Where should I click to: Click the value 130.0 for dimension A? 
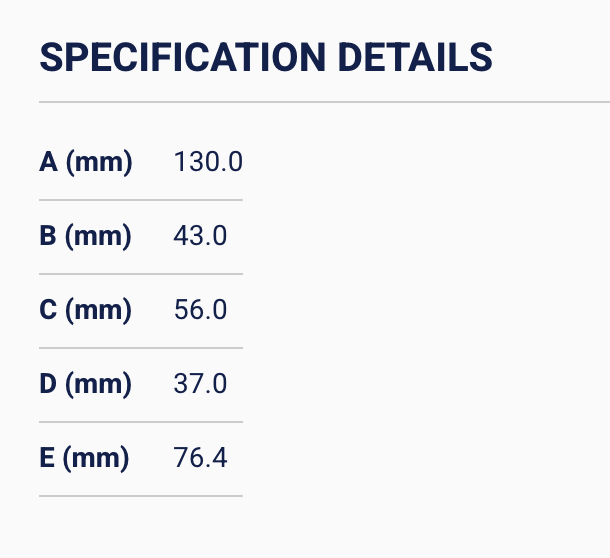pos(208,162)
